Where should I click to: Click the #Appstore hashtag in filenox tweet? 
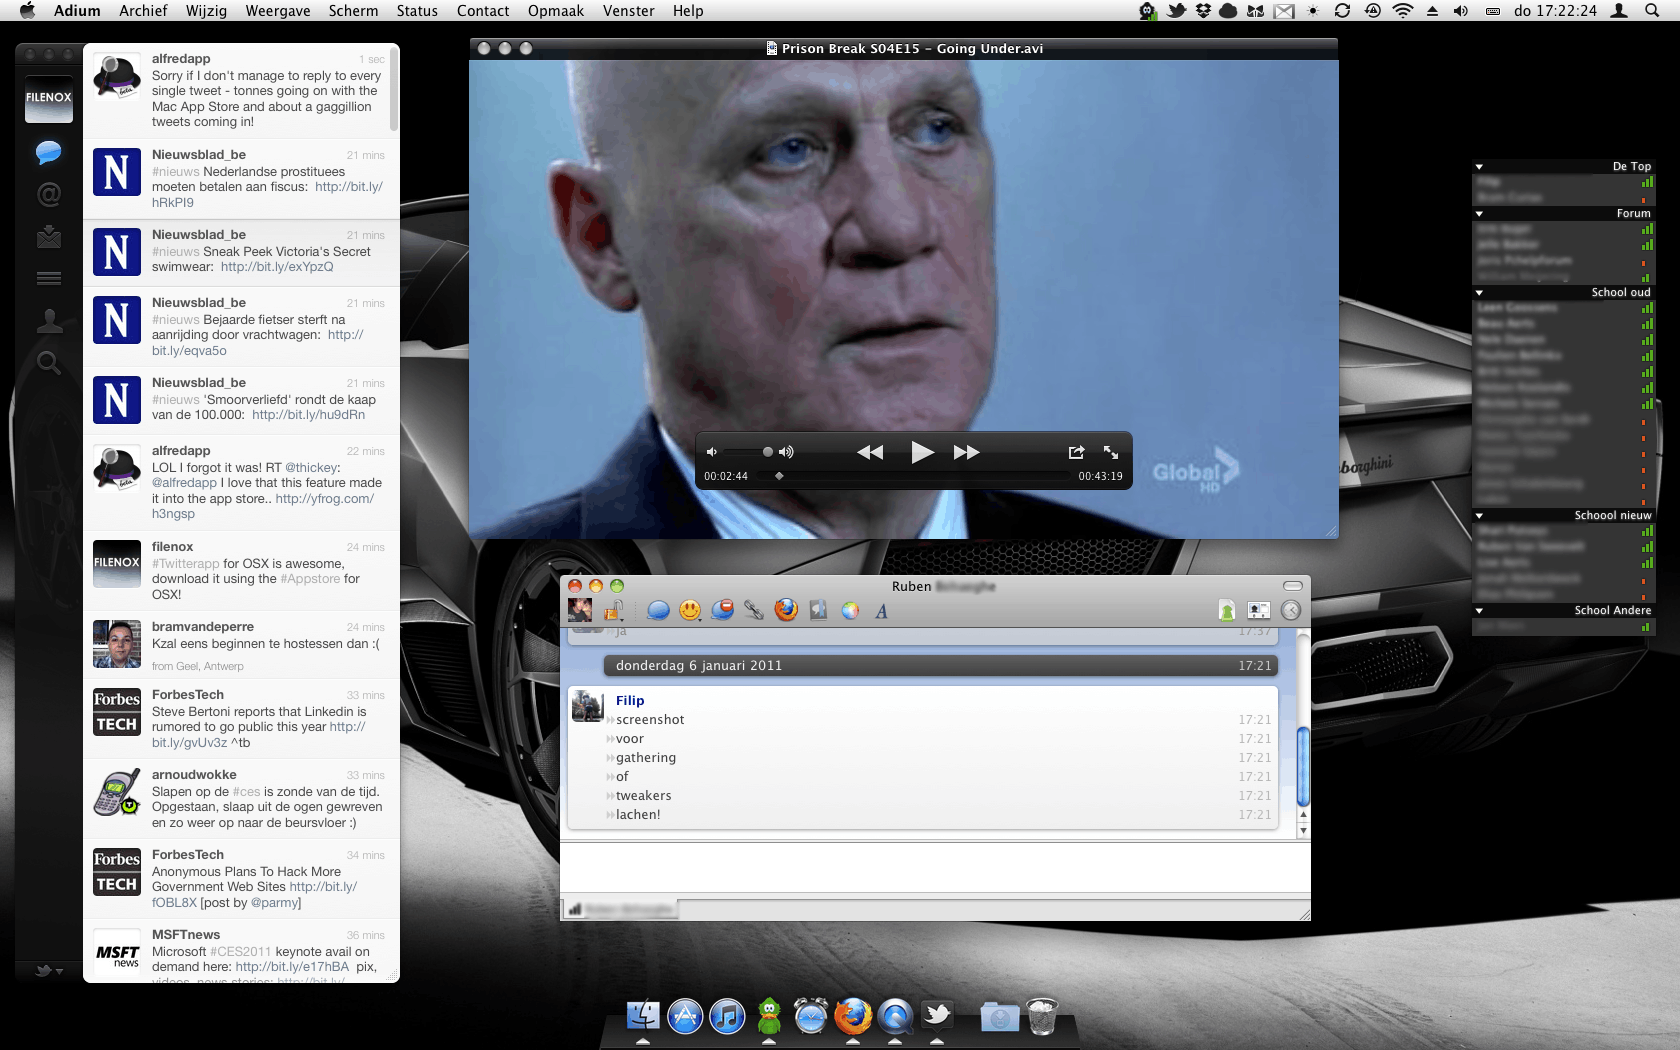(310, 579)
